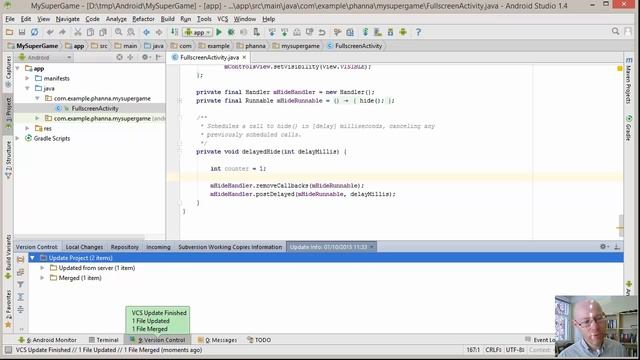Open Subversion Working Copies Information tab
Image resolution: width=640 pixels, height=360 pixels.
tap(230, 247)
